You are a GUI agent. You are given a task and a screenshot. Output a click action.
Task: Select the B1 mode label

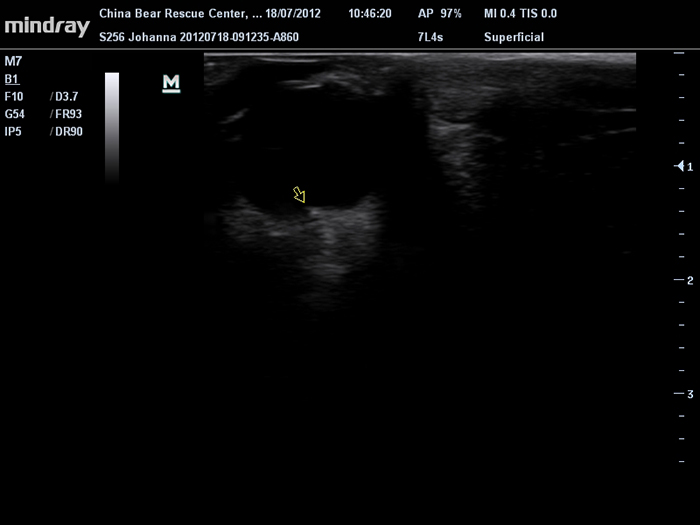[12, 78]
